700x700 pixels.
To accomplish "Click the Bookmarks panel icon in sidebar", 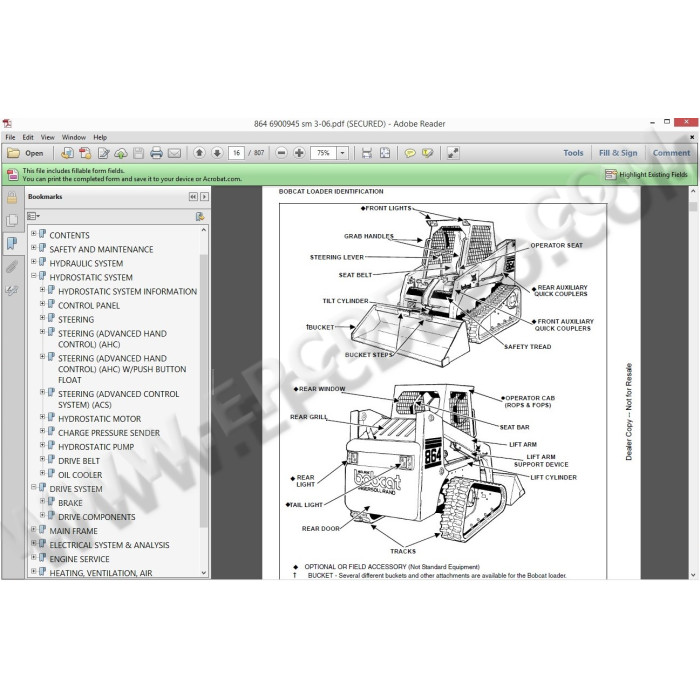I will 12,244.
